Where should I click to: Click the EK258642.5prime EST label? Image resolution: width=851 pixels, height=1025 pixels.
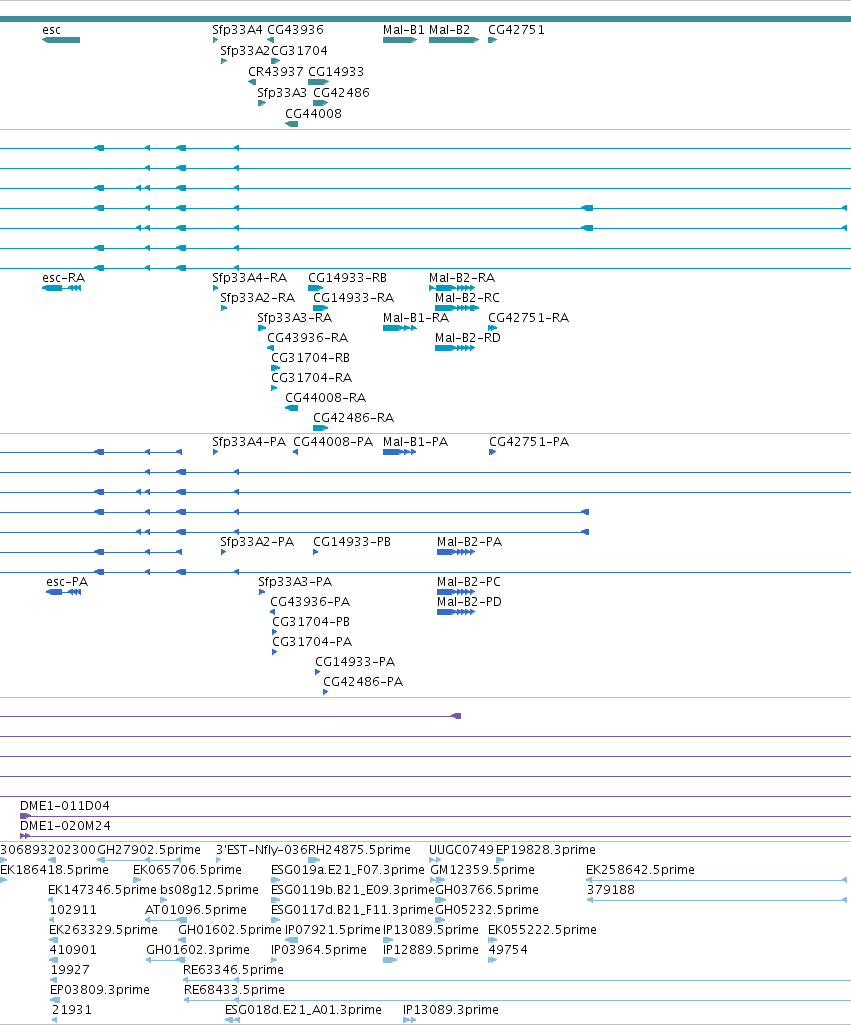(x=641, y=869)
